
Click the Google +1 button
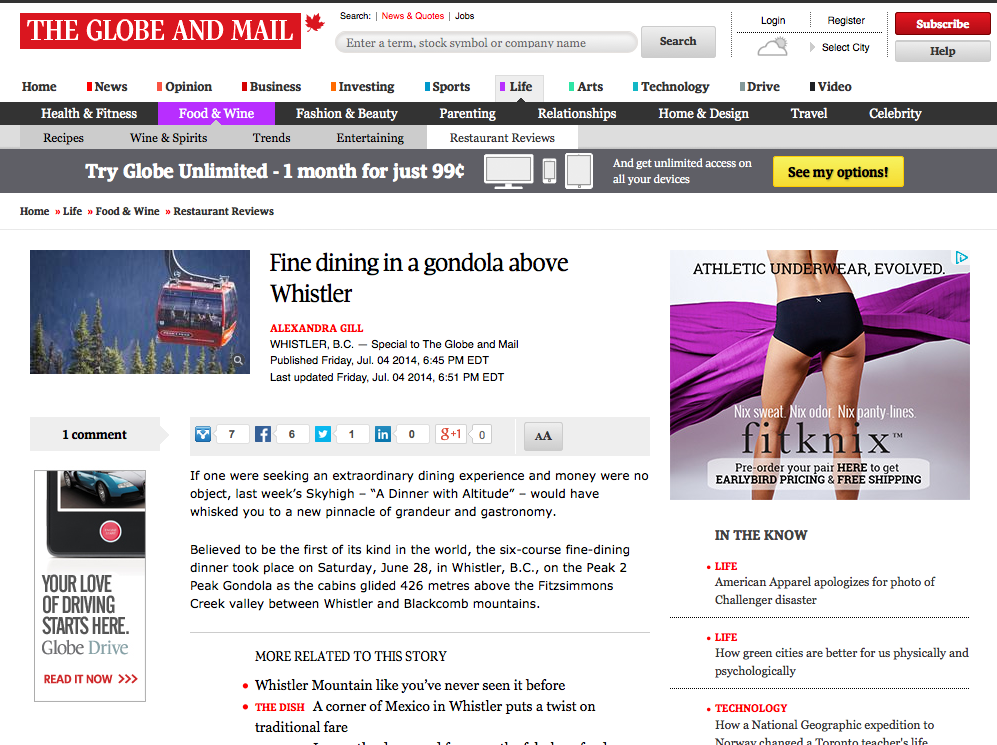451,434
